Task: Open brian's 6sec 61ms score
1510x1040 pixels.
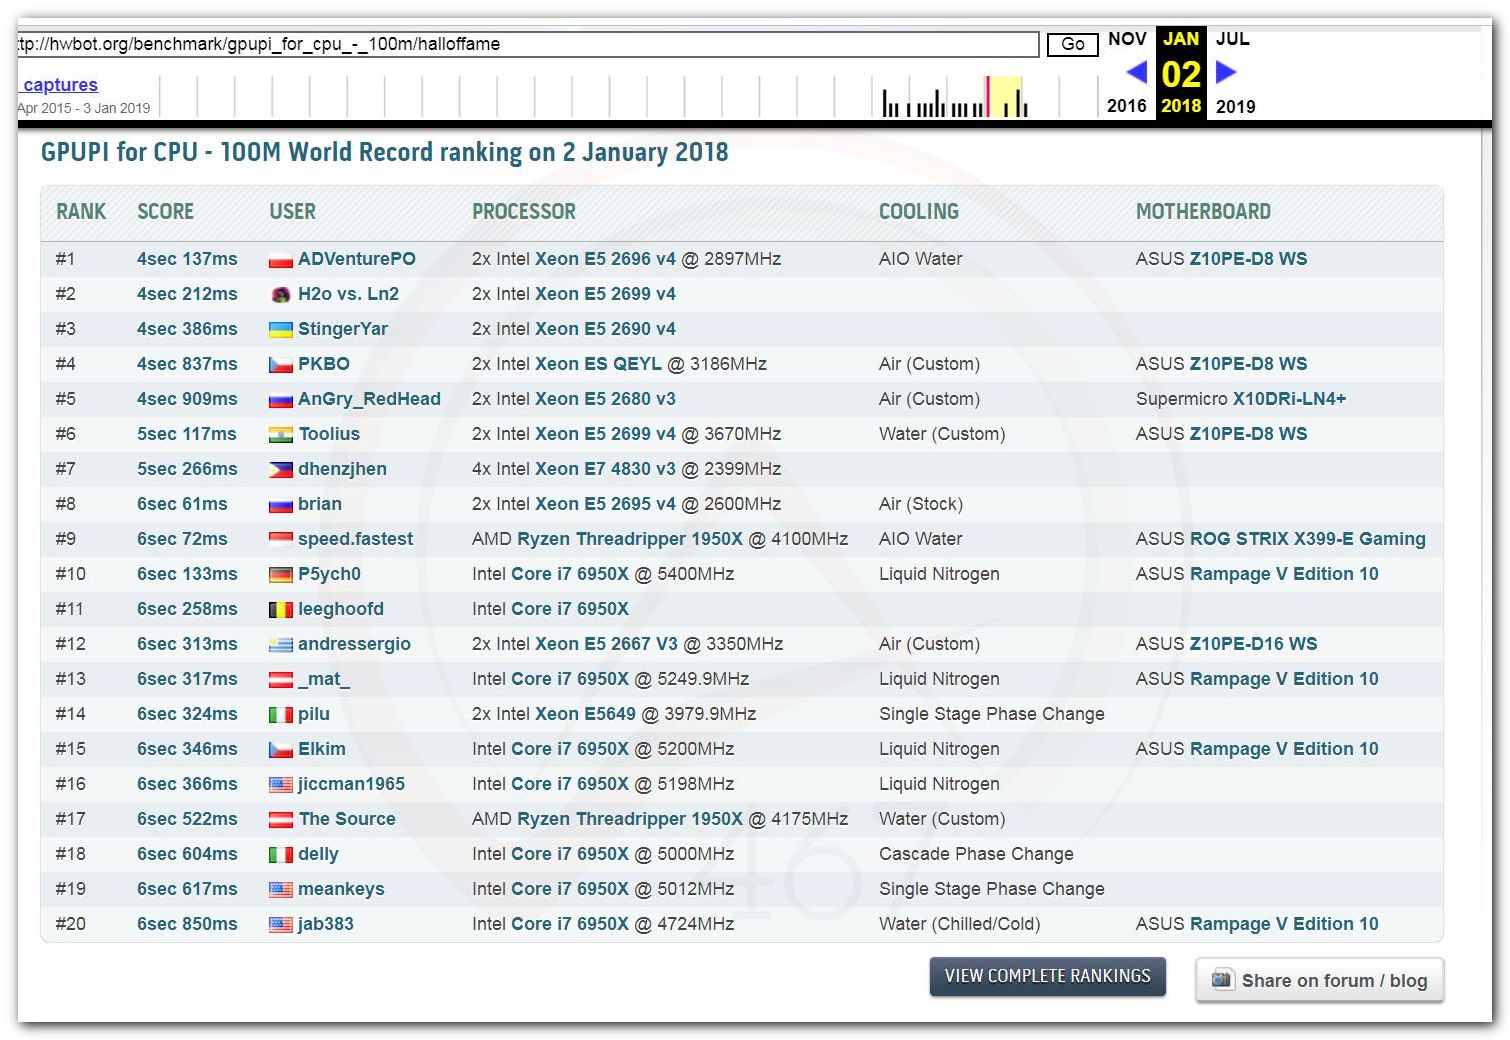Action: click(x=182, y=504)
